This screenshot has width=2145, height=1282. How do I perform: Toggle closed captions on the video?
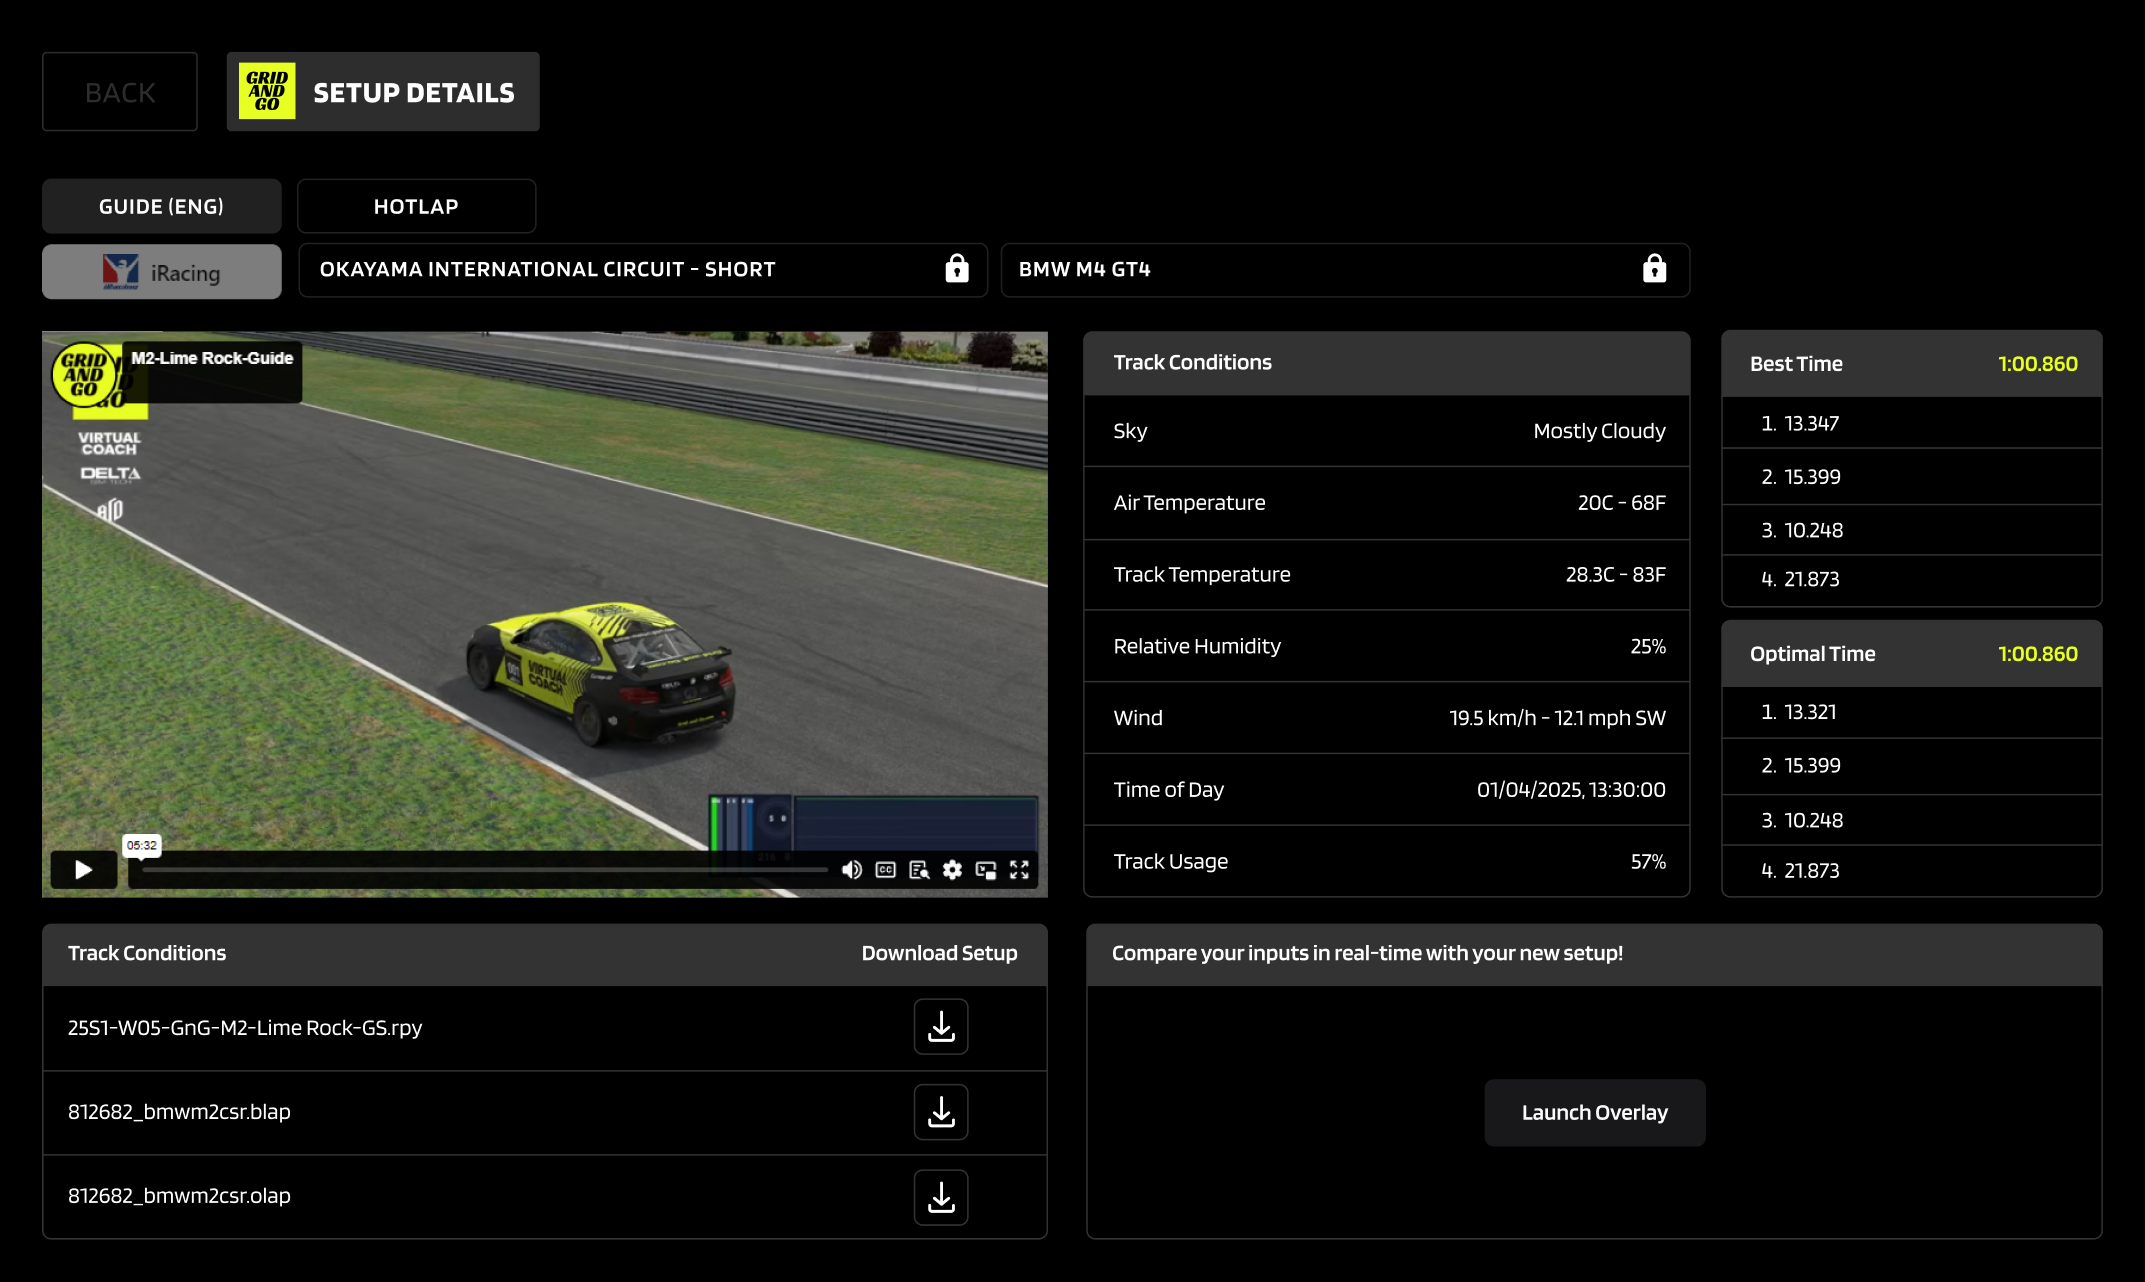[x=885, y=870]
